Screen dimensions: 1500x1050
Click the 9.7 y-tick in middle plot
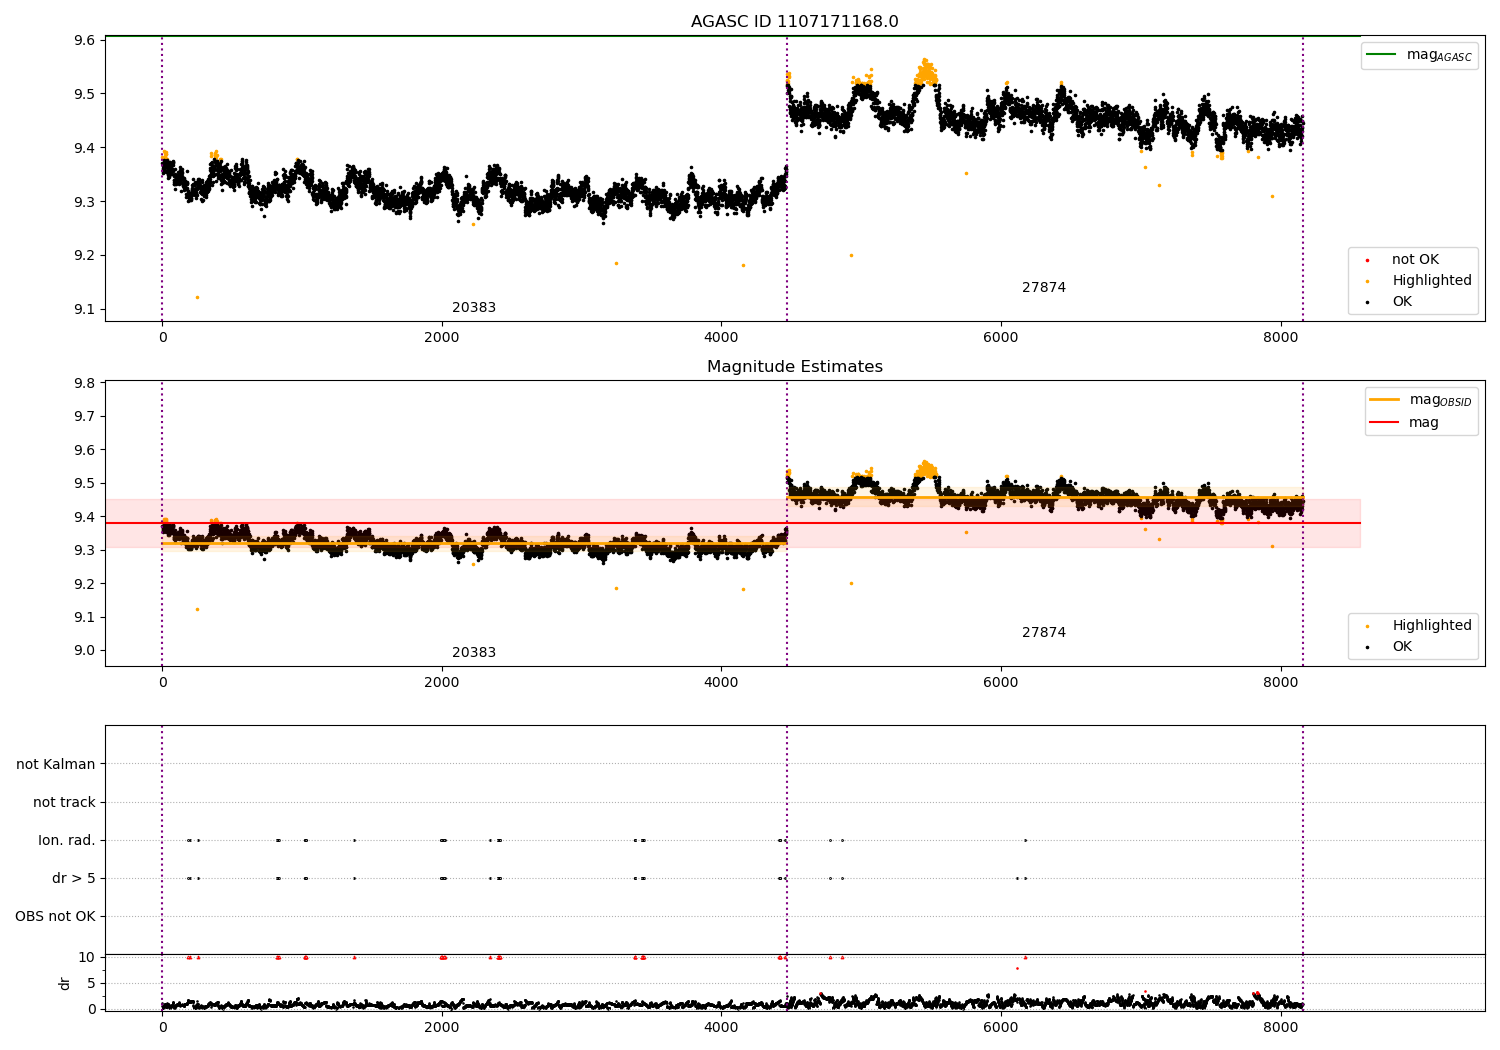point(85,416)
